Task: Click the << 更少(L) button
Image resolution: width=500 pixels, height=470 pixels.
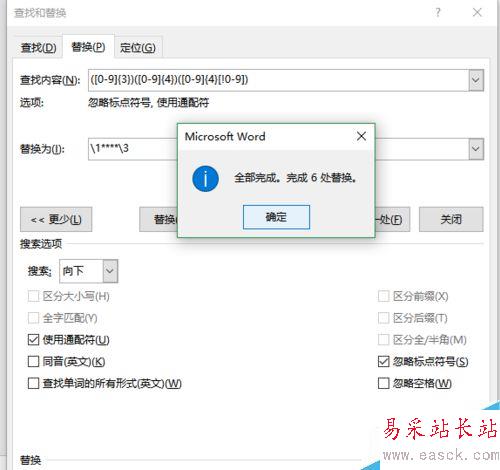Action: coord(56,219)
